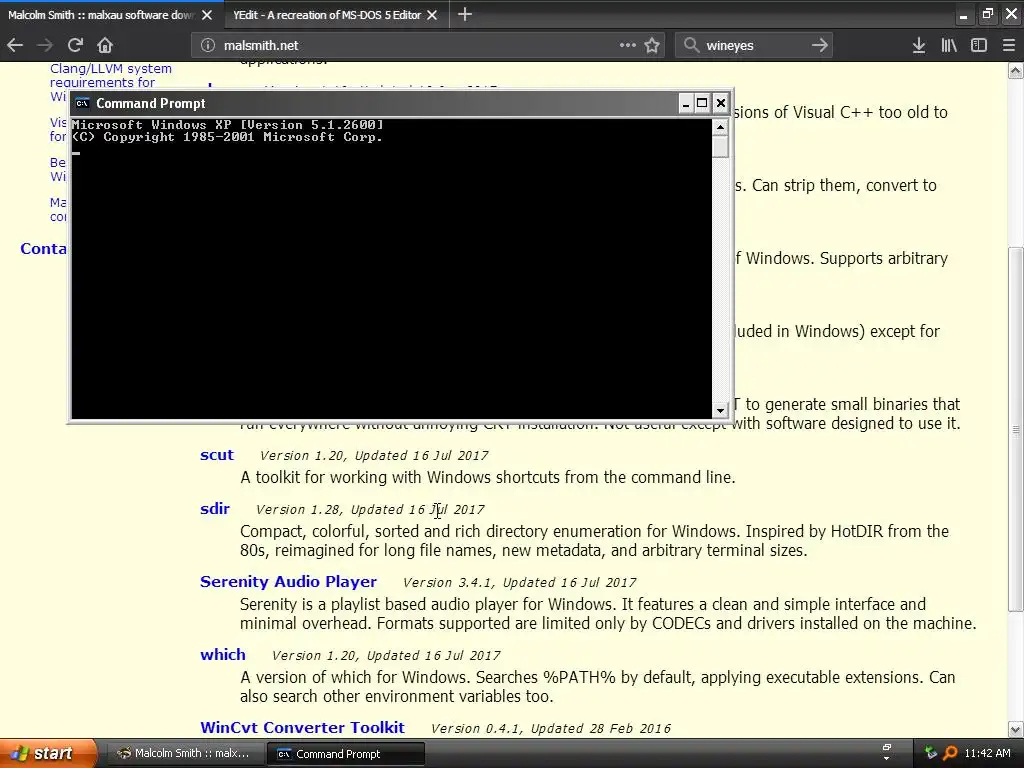Click the browser page scrollbar thumb
Image resolution: width=1024 pixels, height=768 pixels.
tap(1016, 429)
